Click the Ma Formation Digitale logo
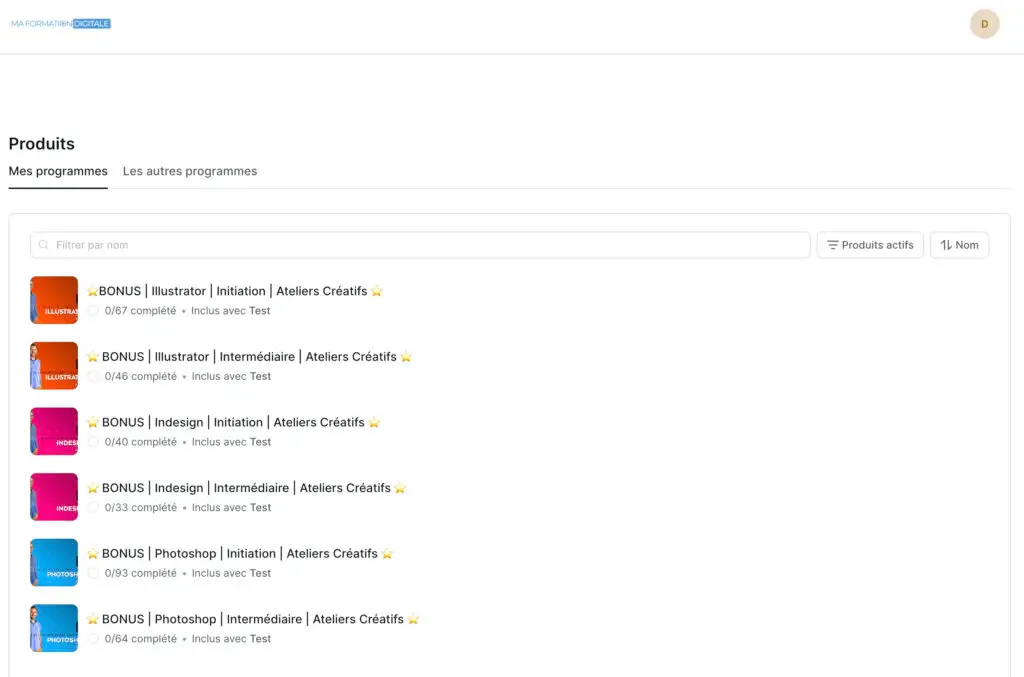This screenshot has width=1024, height=677. click(61, 23)
